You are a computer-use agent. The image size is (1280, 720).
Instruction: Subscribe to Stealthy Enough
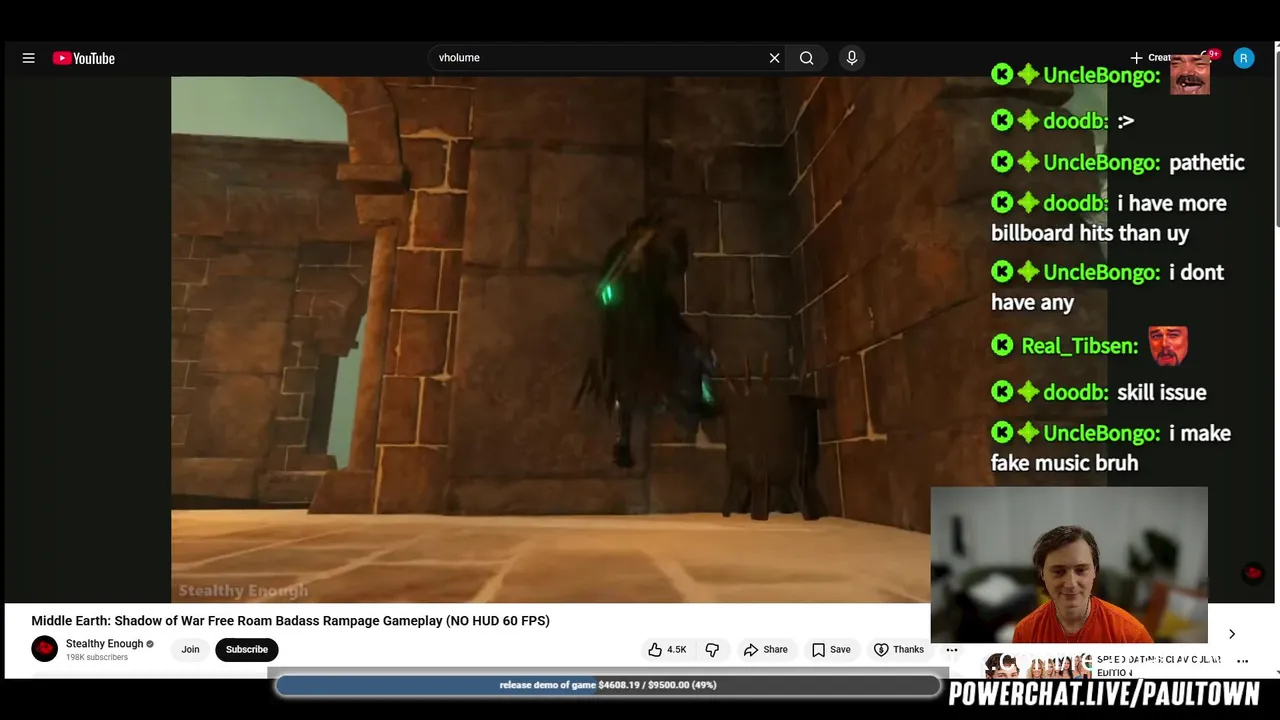pyautogui.click(x=247, y=650)
